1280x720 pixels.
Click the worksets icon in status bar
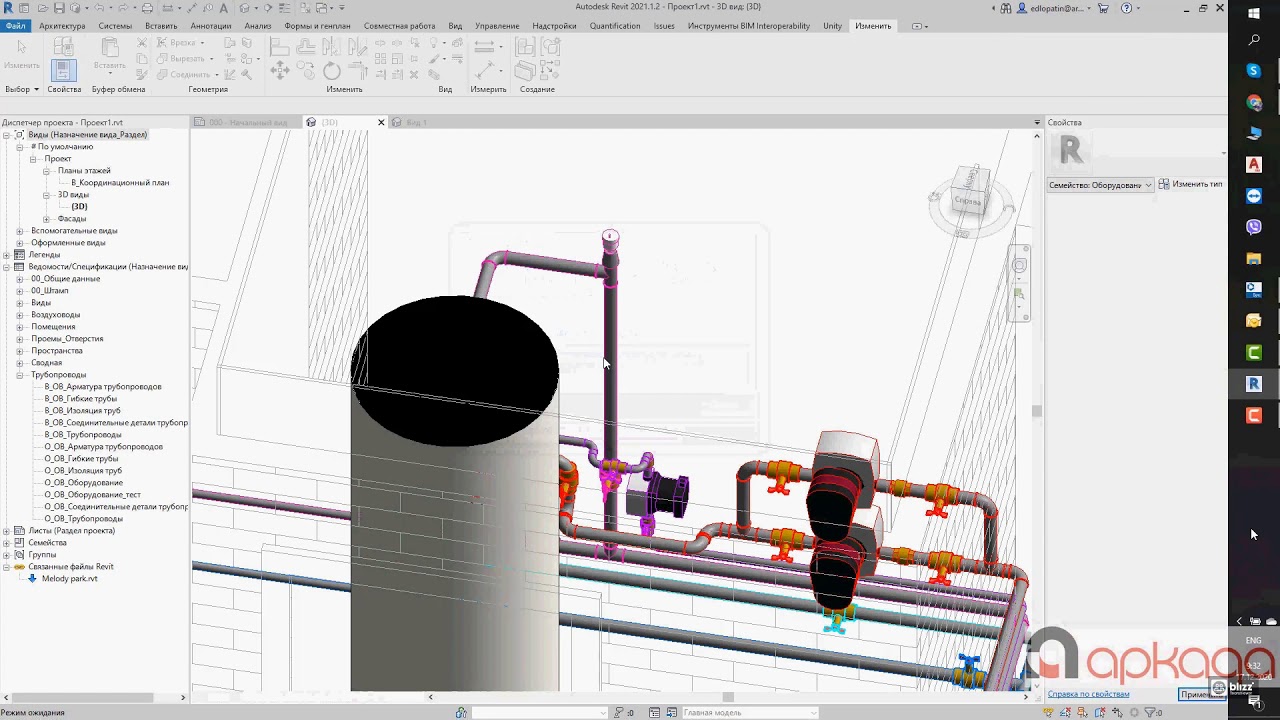point(461,713)
